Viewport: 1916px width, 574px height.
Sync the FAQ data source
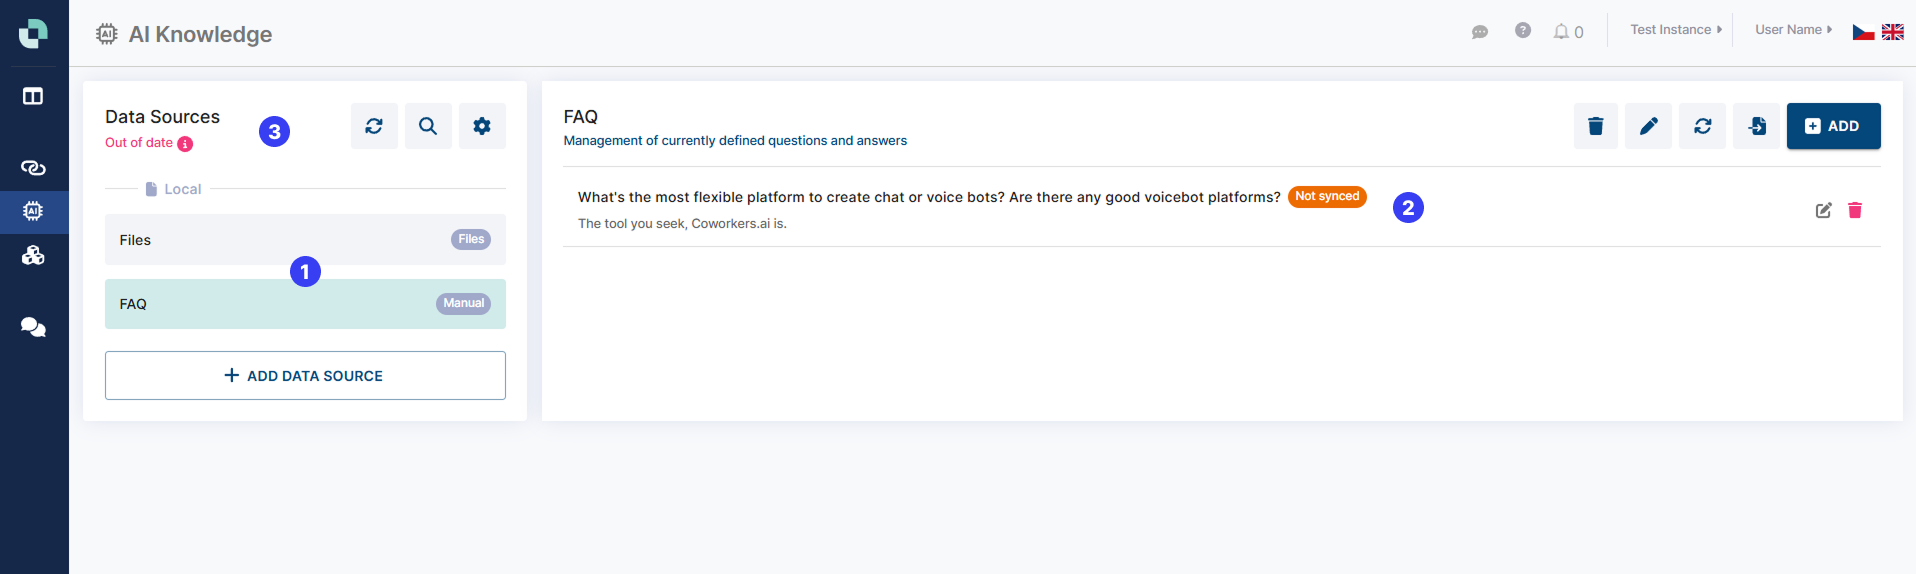point(1702,126)
